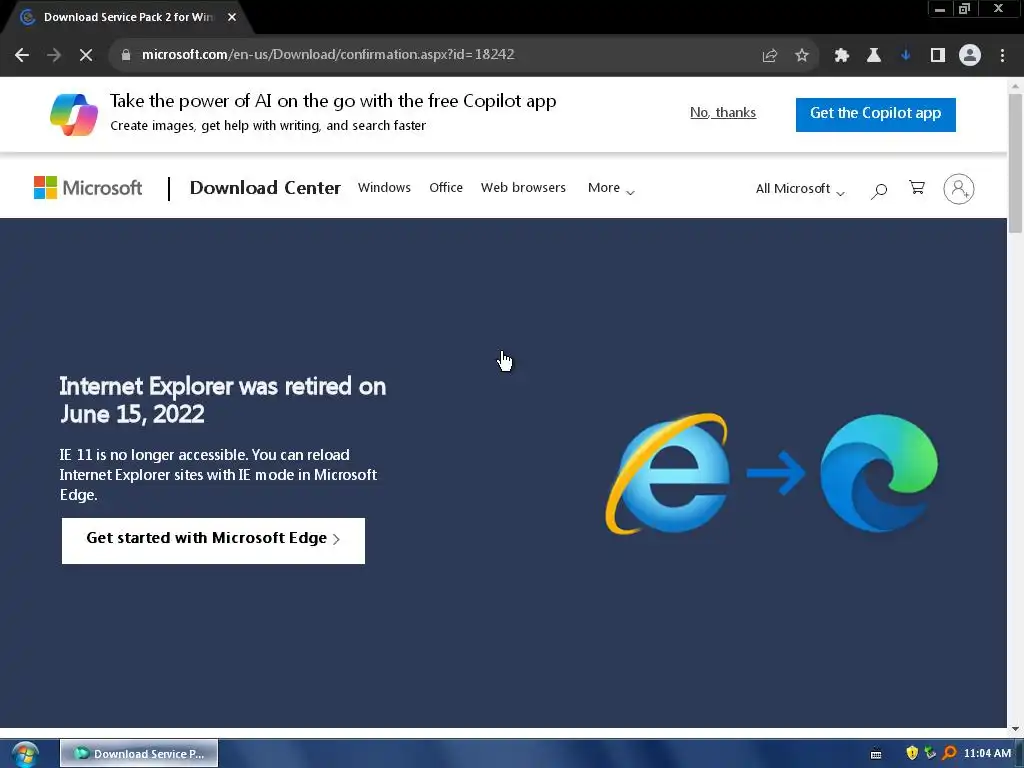Open the Windows Start button
This screenshot has height=768, width=1024.
pyautogui.click(x=25, y=754)
